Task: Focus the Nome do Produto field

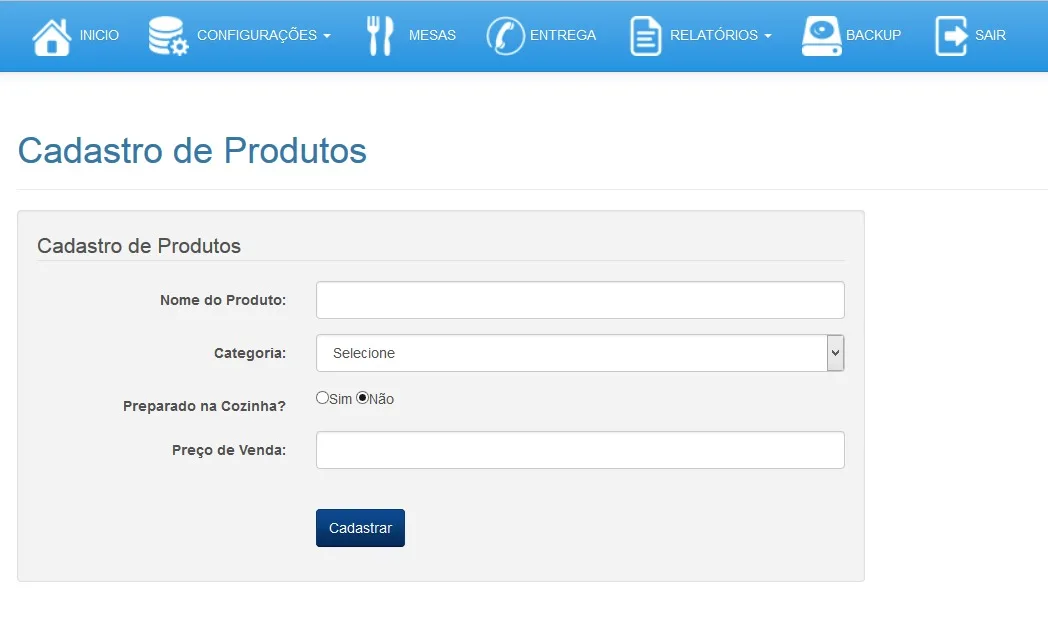Action: [x=580, y=300]
